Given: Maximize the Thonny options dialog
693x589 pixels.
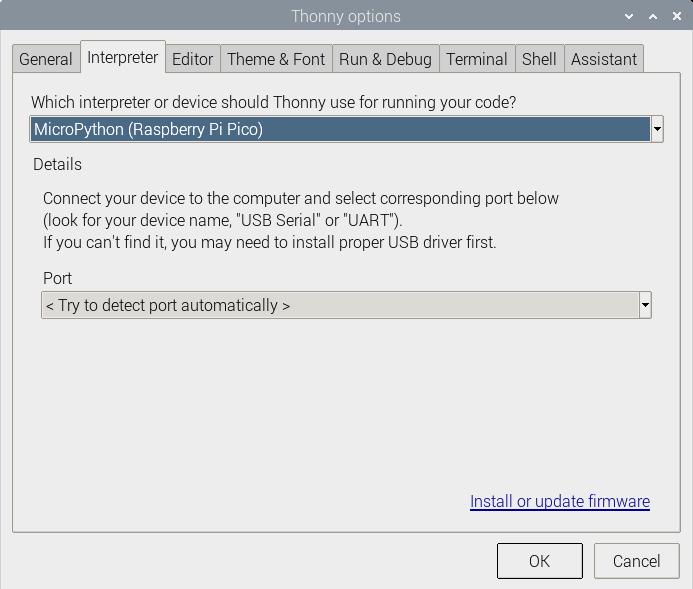Looking at the screenshot, I should click(x=653, y=16).
